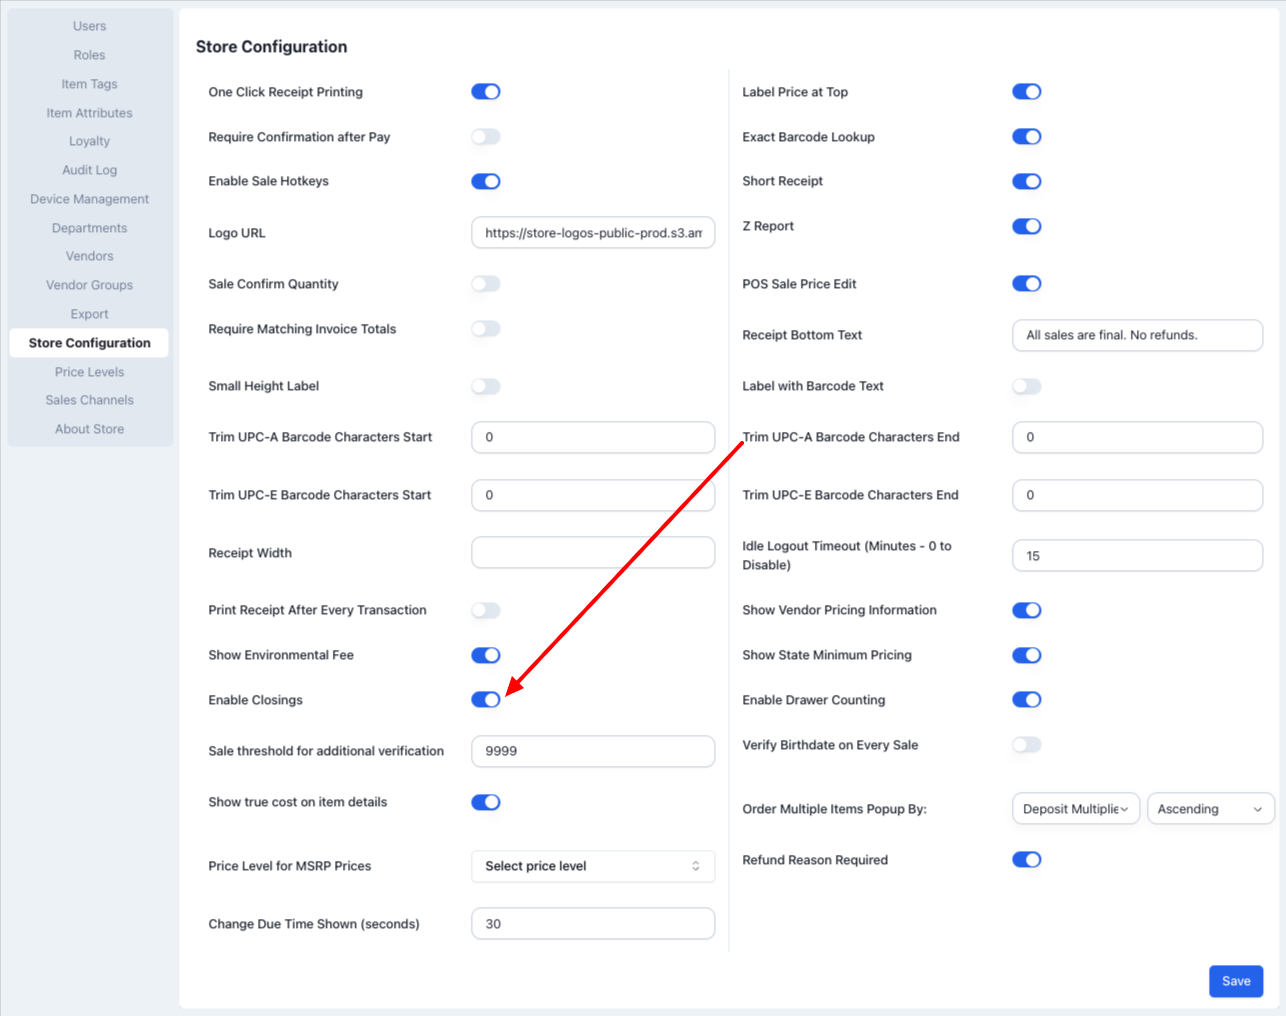Expand the Deposit Multiplier sort dropdown
The height and width of the screenshot is (1016, 1286).
[1075, 809]
